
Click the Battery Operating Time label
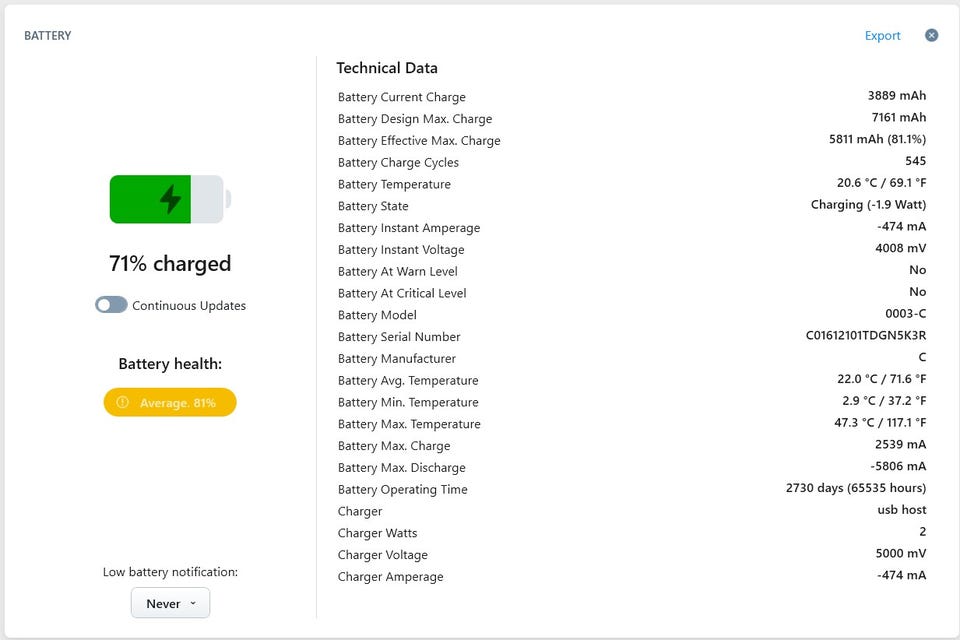pos(402,490)
